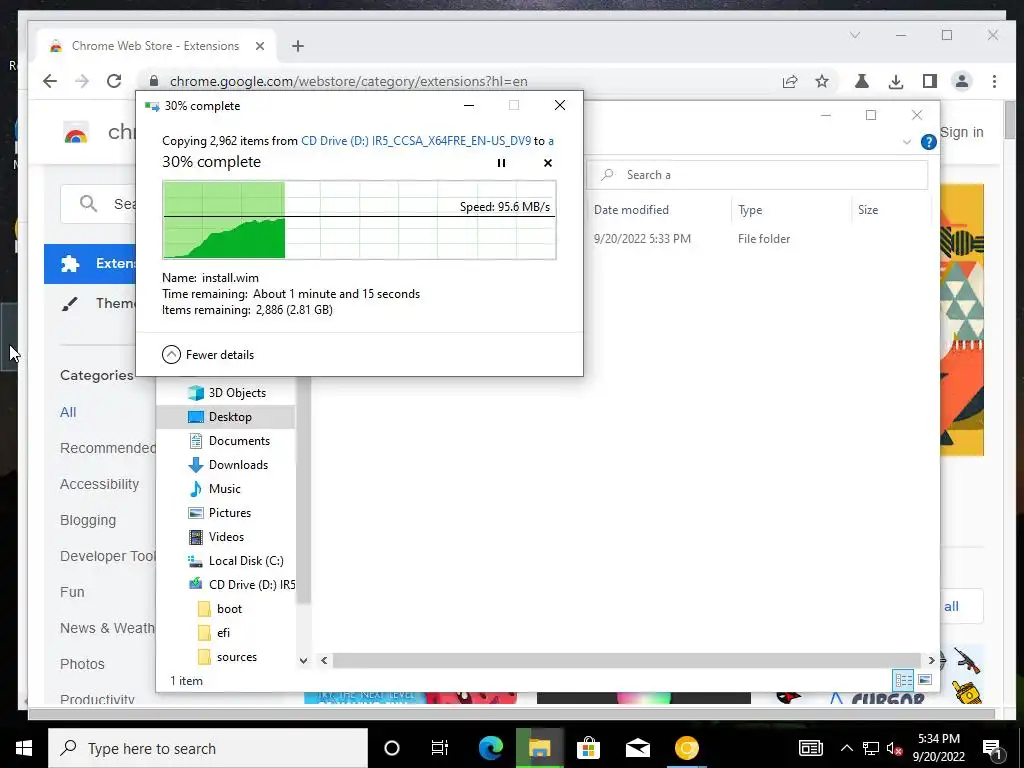Open Music folder in navigation pane

tap(227, 488)
